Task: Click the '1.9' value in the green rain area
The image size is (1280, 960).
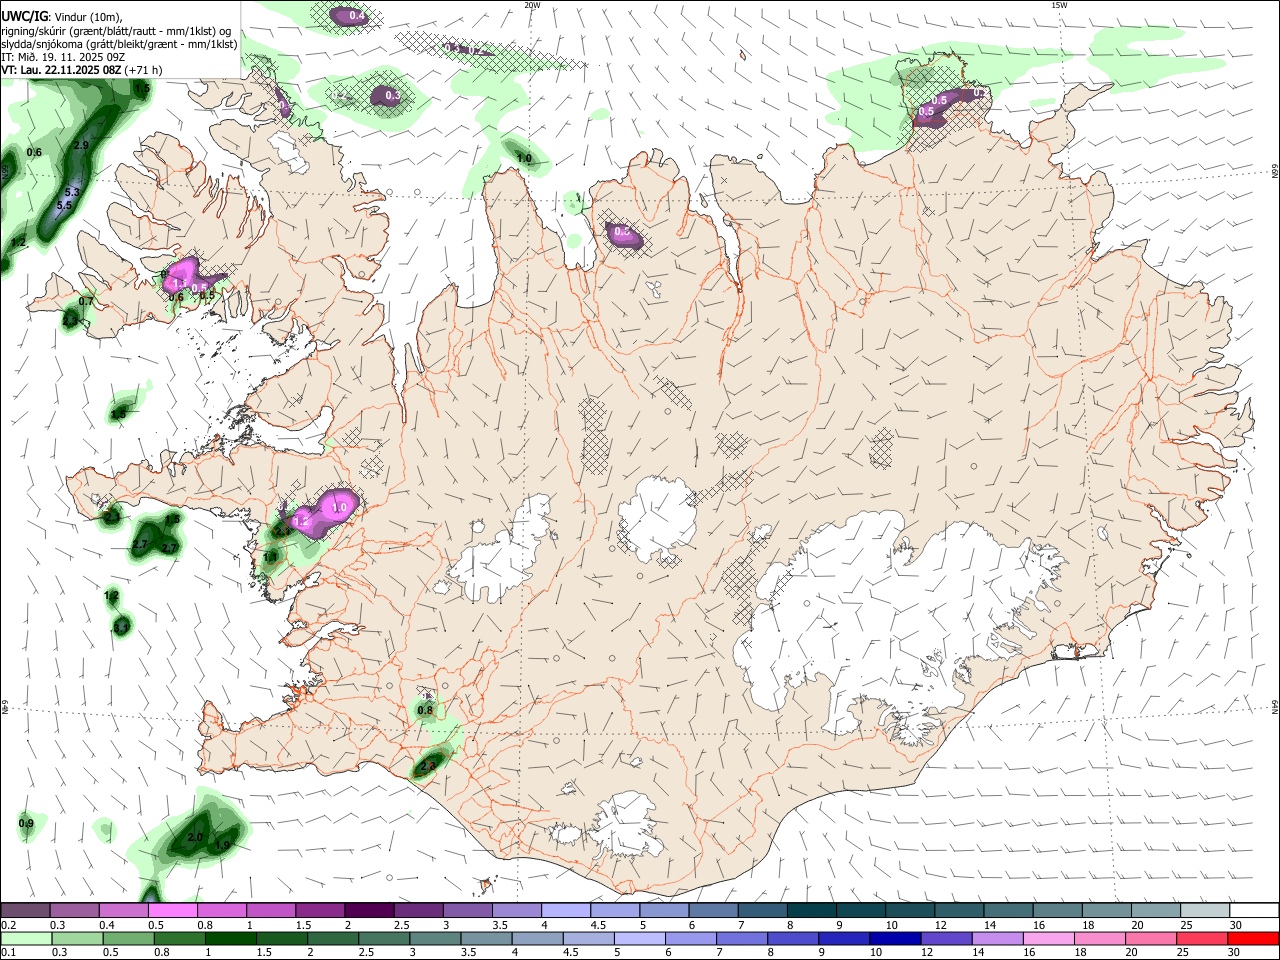Action: (x=222, y=846)
